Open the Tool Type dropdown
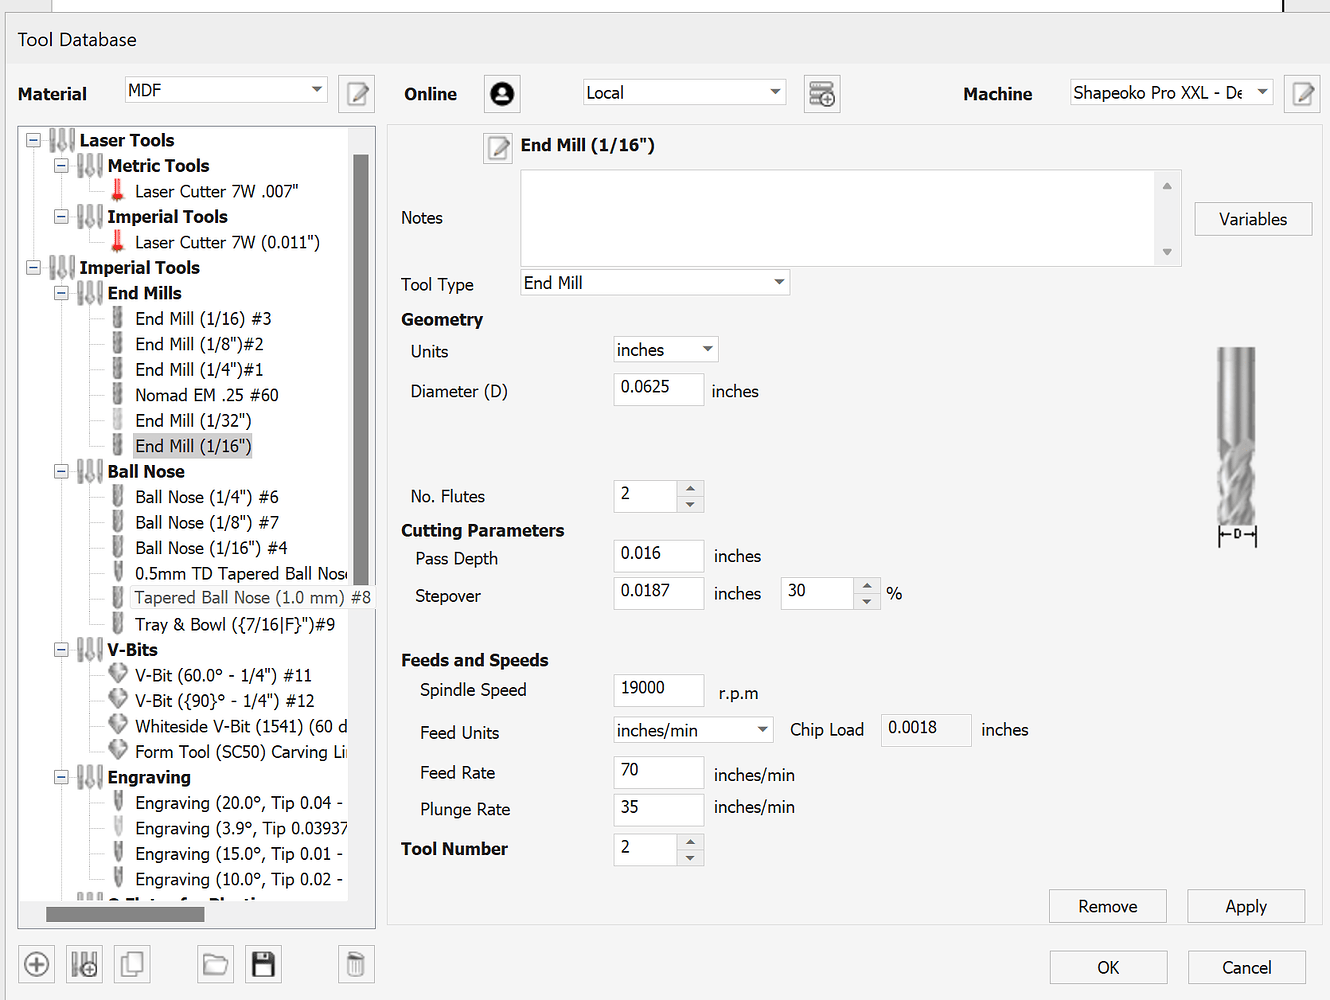Viewport: 1330px width, 1000px height. coord(656,283)
